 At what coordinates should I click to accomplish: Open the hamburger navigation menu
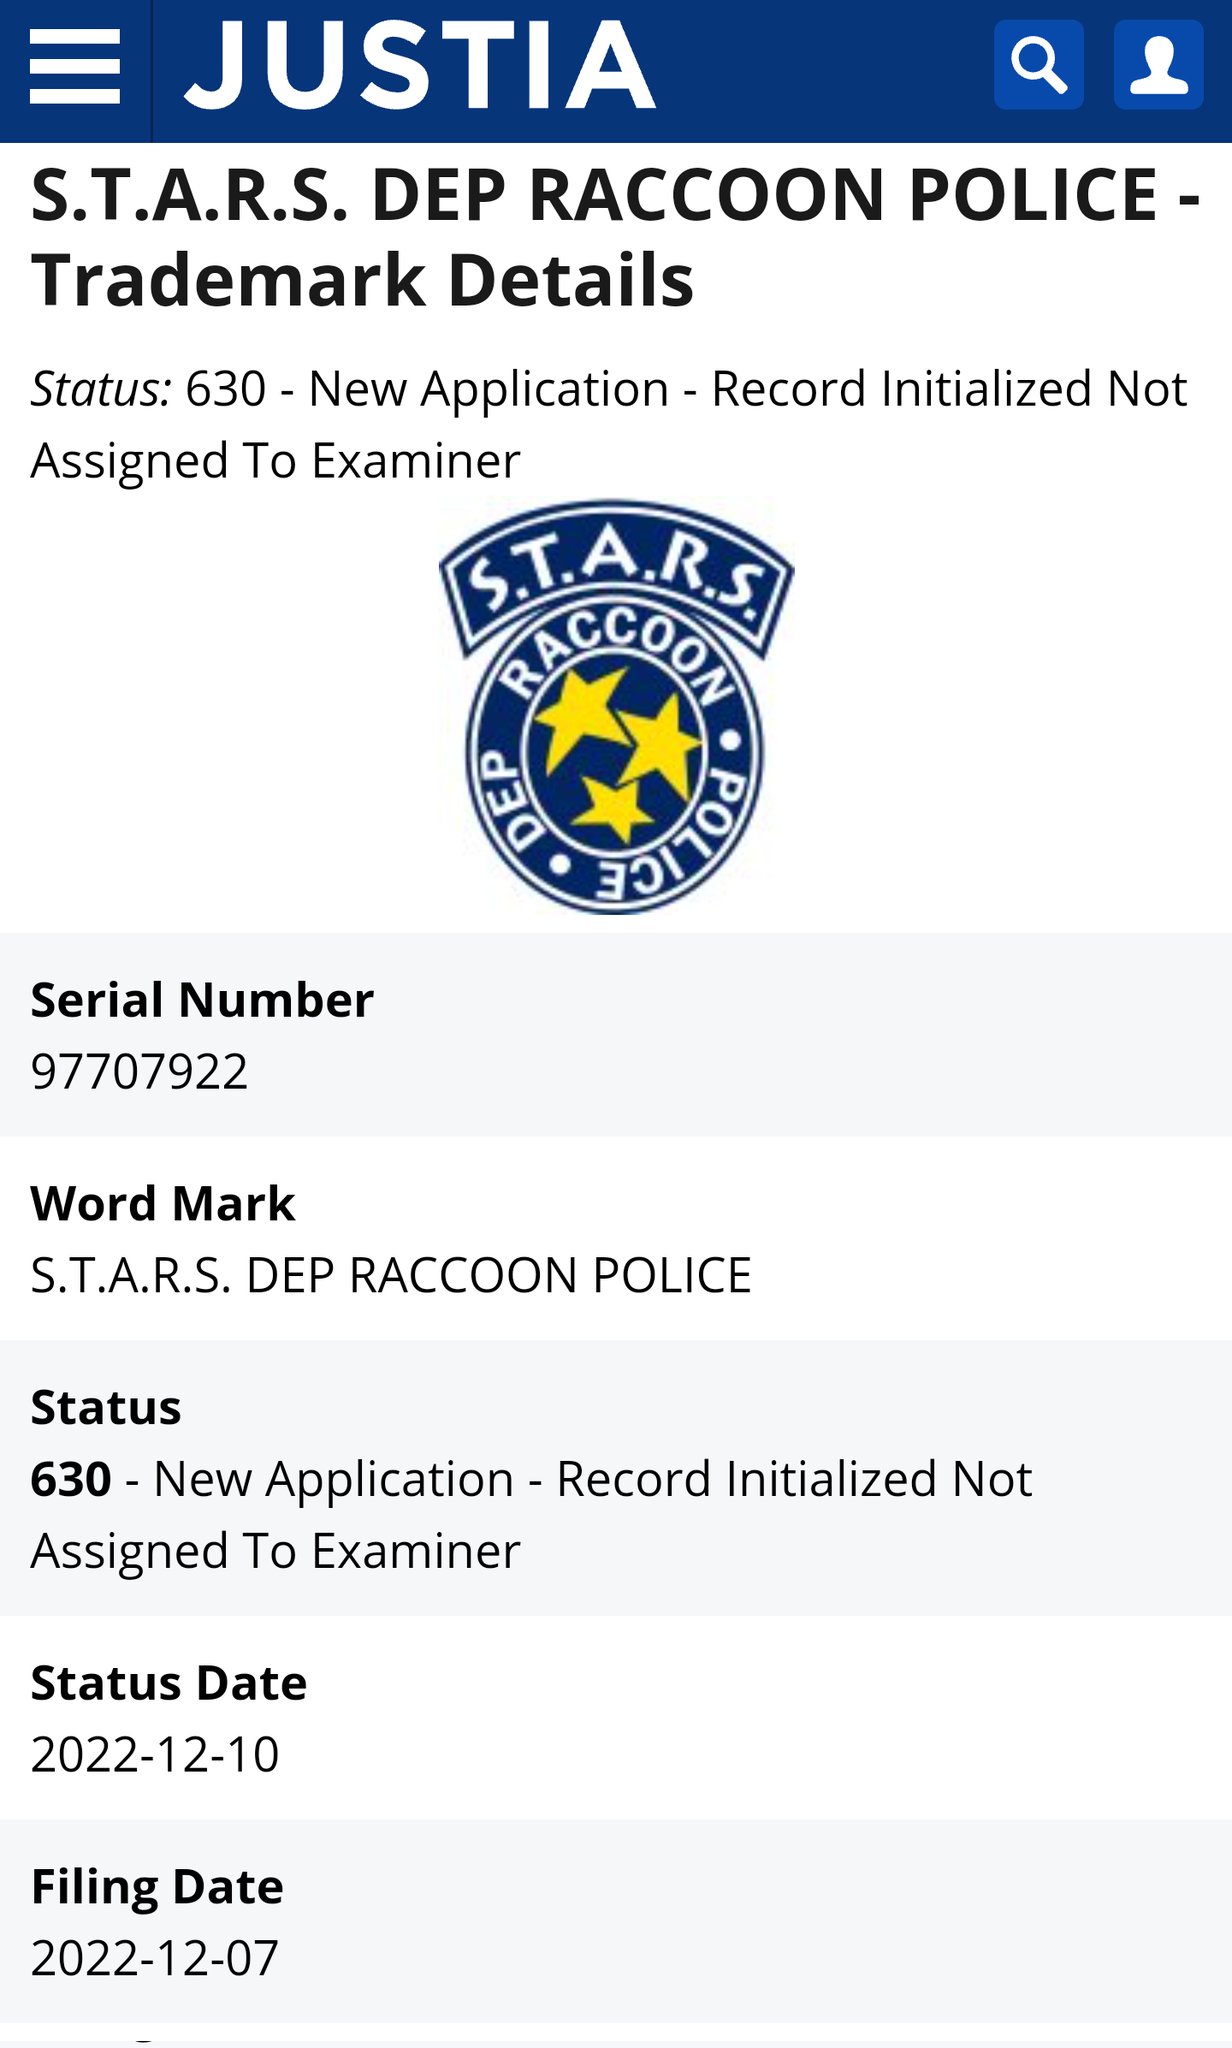click(75, 66)
